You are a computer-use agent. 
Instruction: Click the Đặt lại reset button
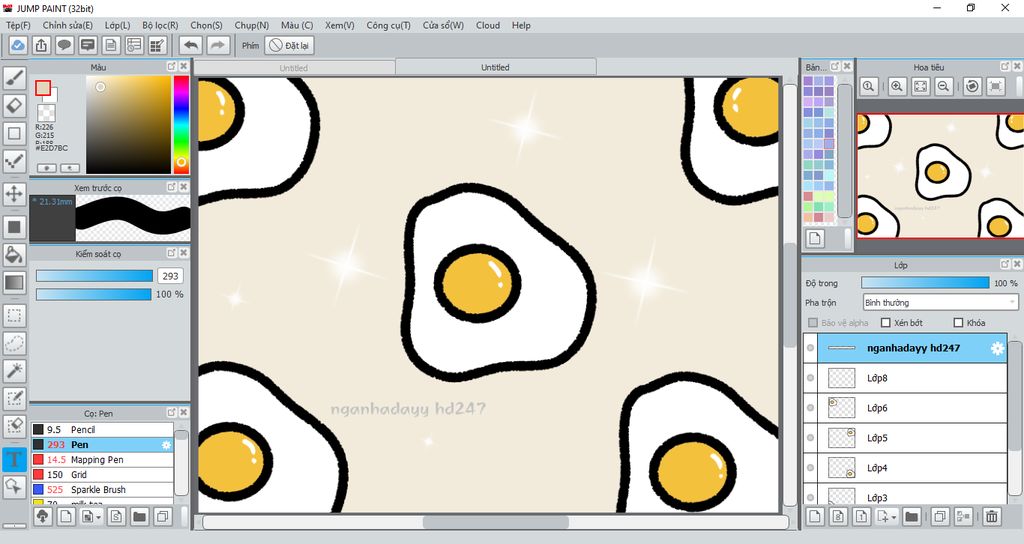290,45
